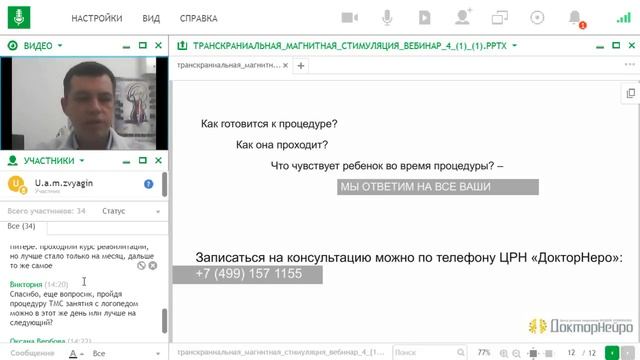Open the Настройки menu
This screenshot has width=640, height=360.
97,18
